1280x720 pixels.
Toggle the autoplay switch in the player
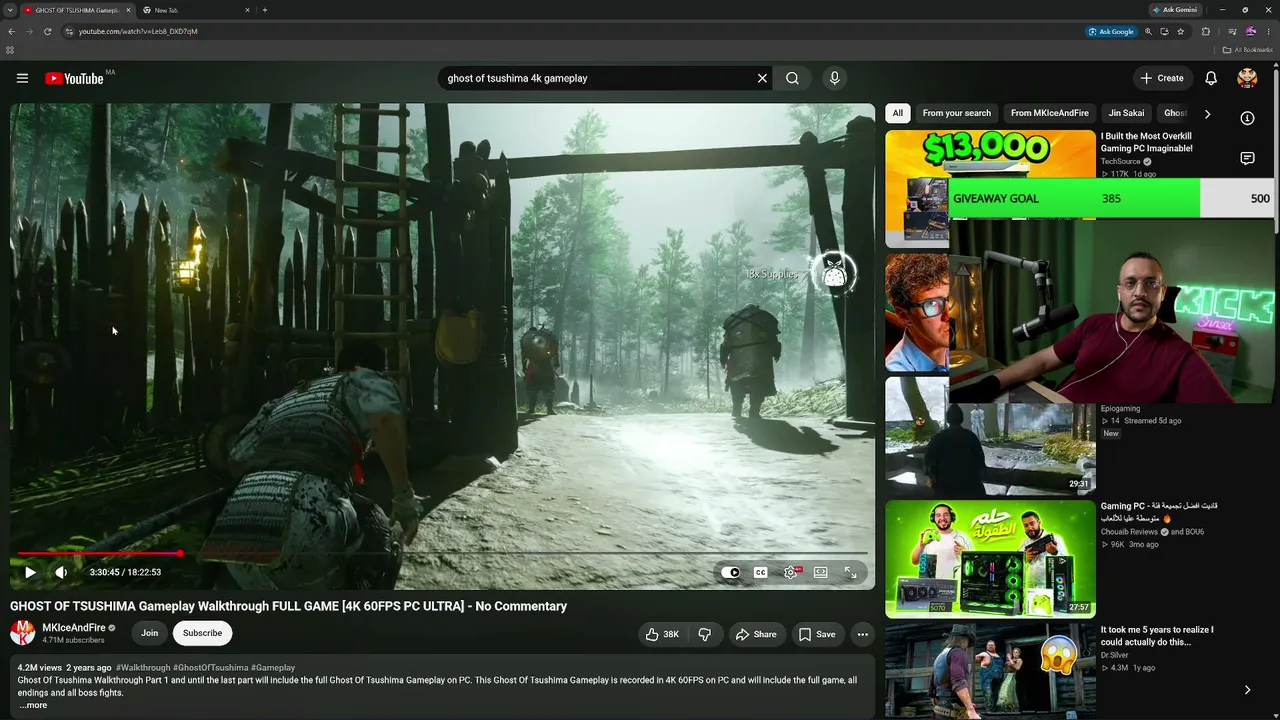(731, 572)
